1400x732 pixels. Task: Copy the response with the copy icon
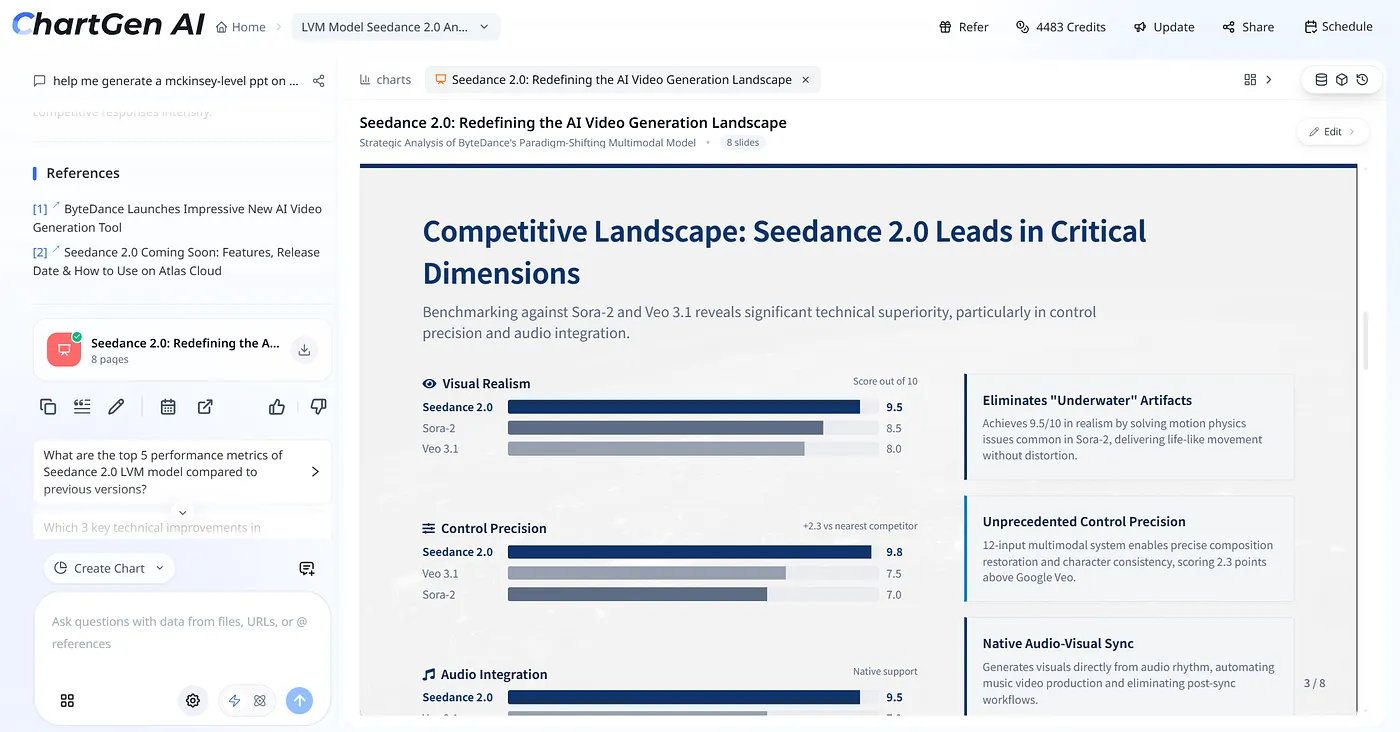pyautogui.click(x=48, y=406)
